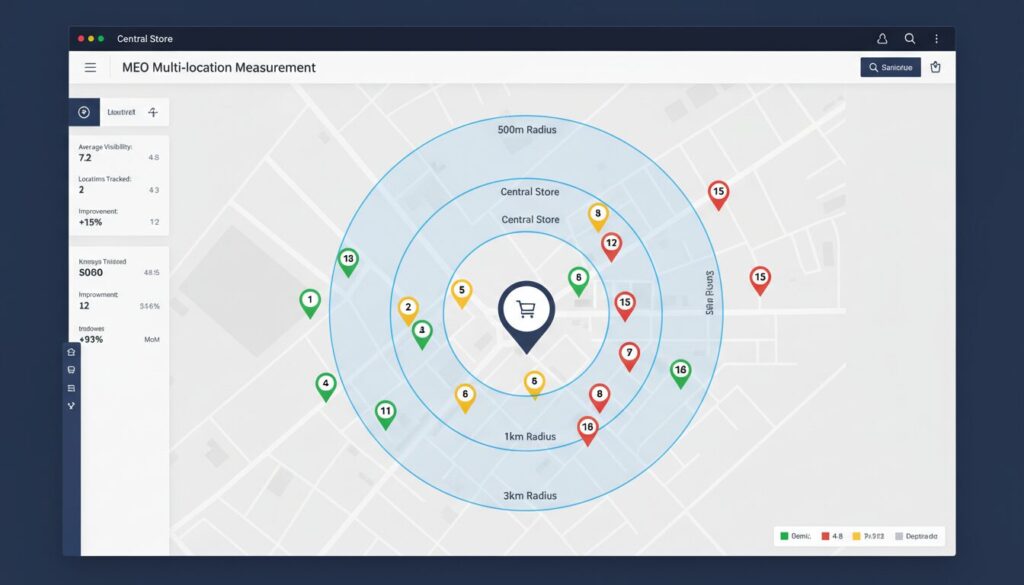Select green map pin number 1

pyautogui.click(x=310, y=300)
